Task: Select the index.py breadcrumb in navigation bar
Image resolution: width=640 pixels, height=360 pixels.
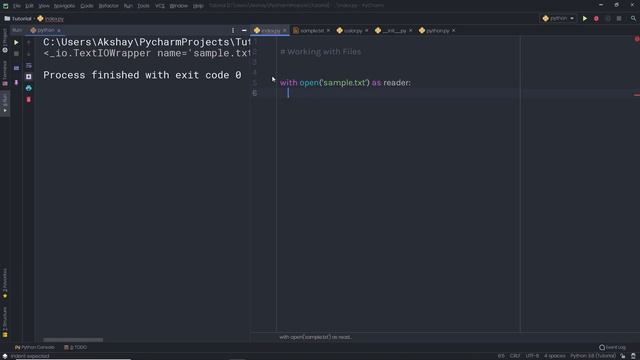Action: [51, 19]
